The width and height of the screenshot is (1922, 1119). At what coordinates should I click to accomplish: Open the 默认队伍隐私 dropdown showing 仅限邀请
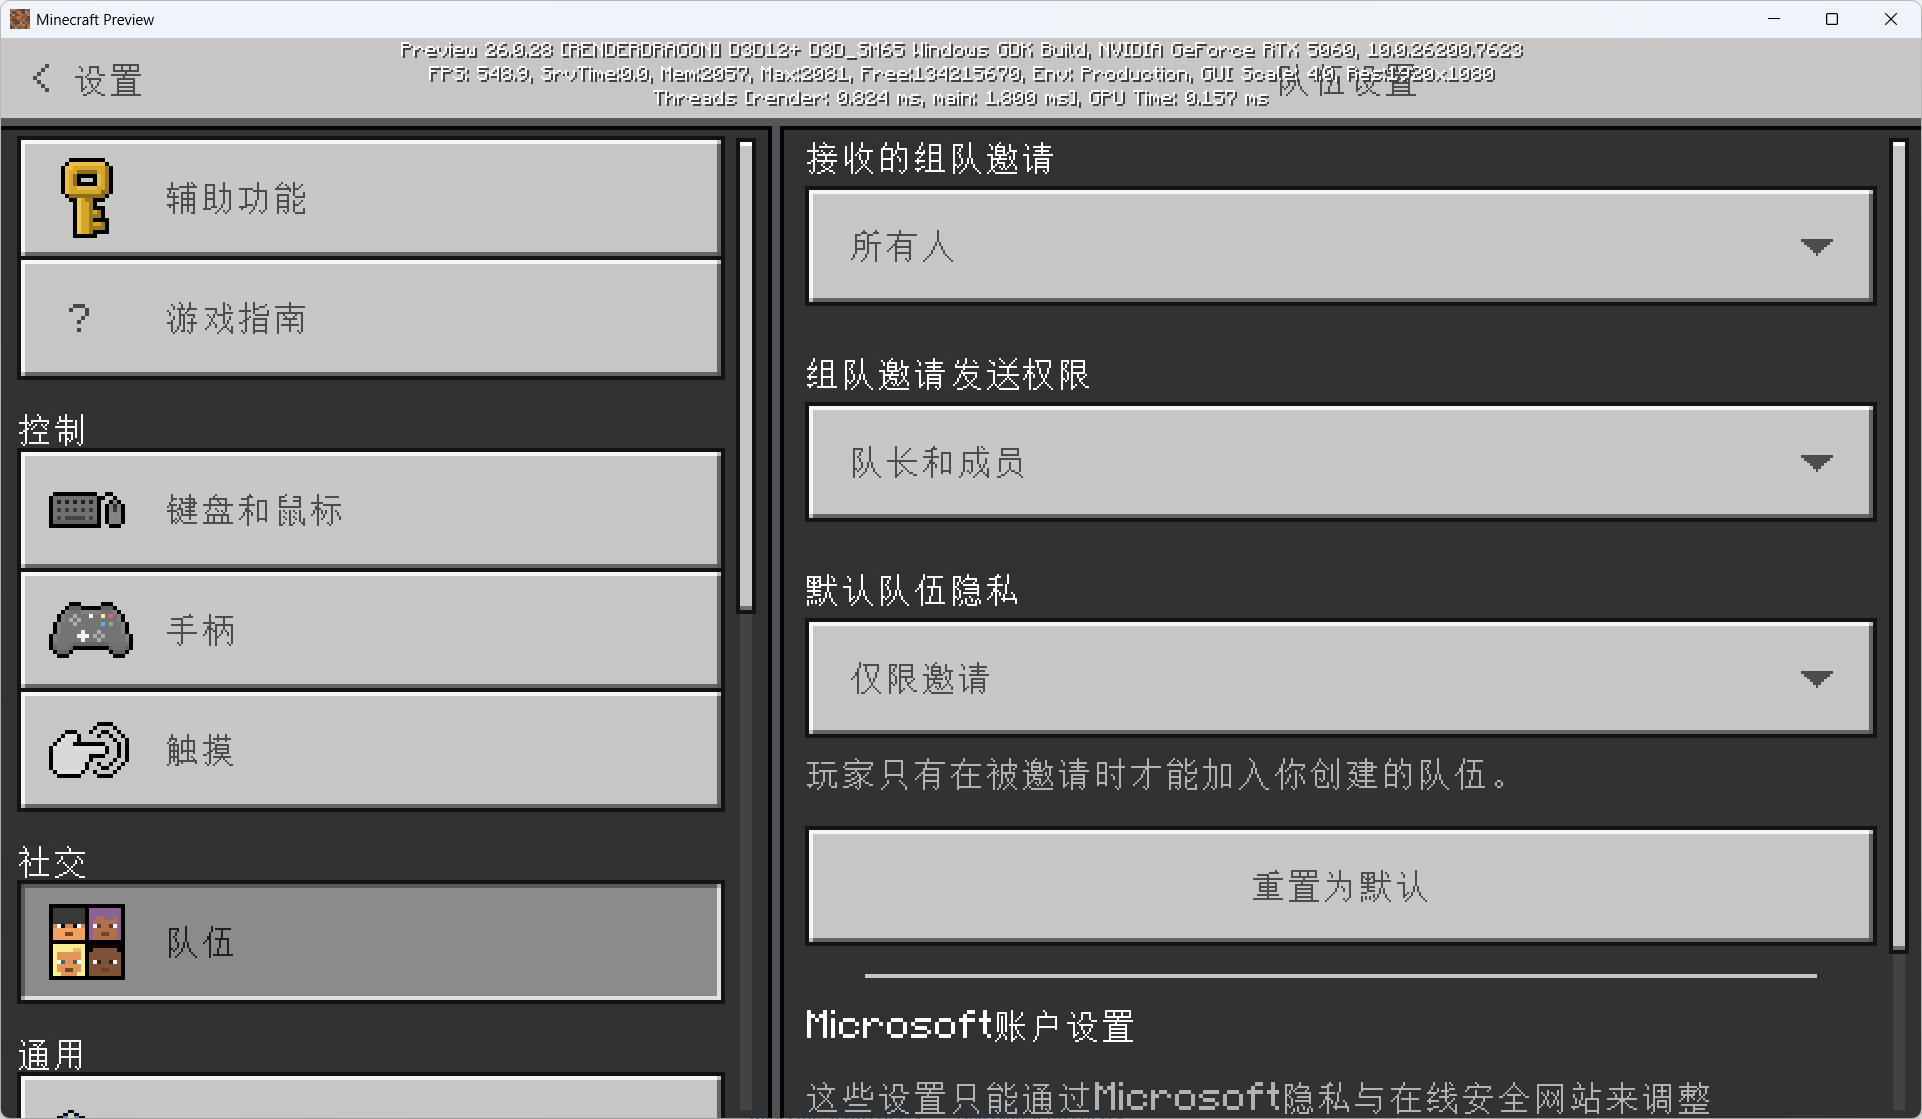click(1340, 678)
